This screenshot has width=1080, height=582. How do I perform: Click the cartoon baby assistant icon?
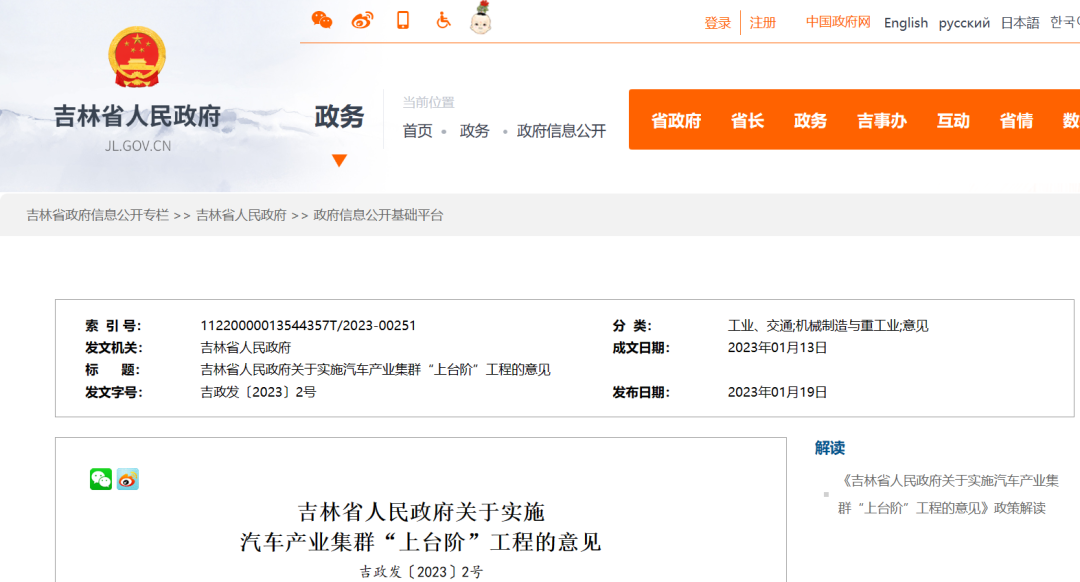click(x=482, y=18)
